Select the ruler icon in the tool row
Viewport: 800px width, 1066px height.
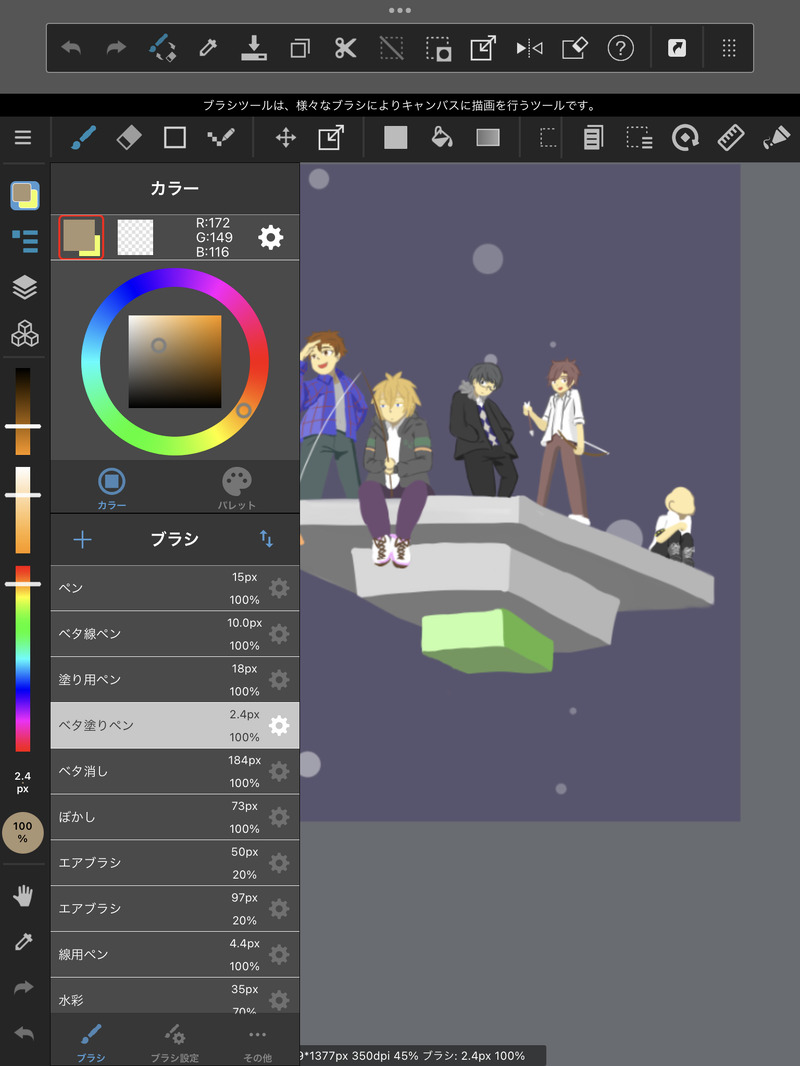click(x=731, y=137)
